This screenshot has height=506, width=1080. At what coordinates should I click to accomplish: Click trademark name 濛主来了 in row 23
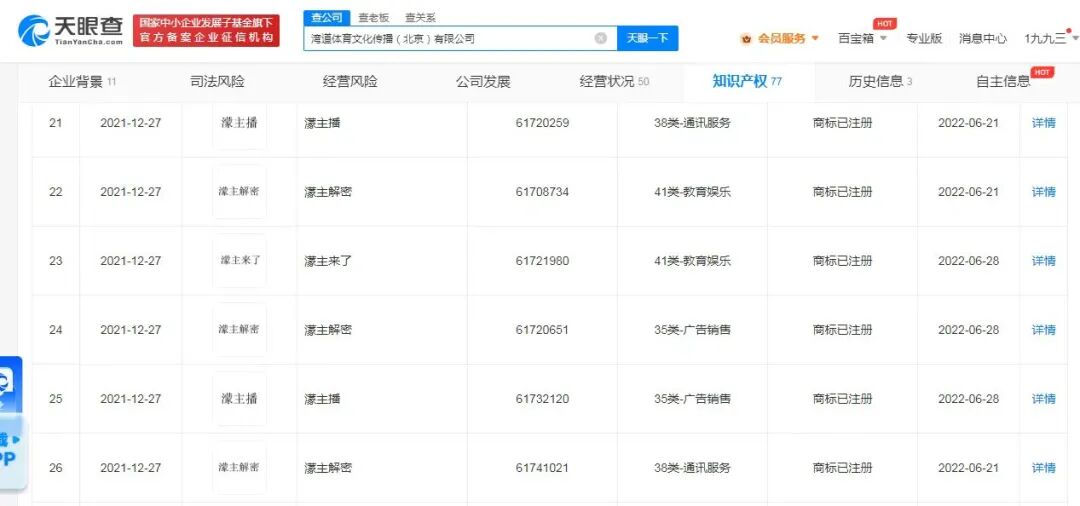pyautogui.click(x=329, y=261)
